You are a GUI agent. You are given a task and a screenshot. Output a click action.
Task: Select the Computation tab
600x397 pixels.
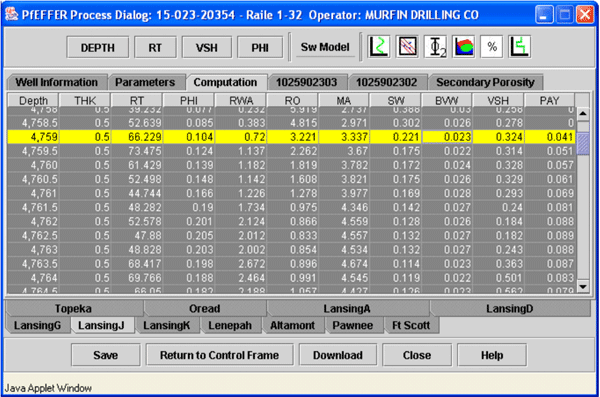point(225,82)
